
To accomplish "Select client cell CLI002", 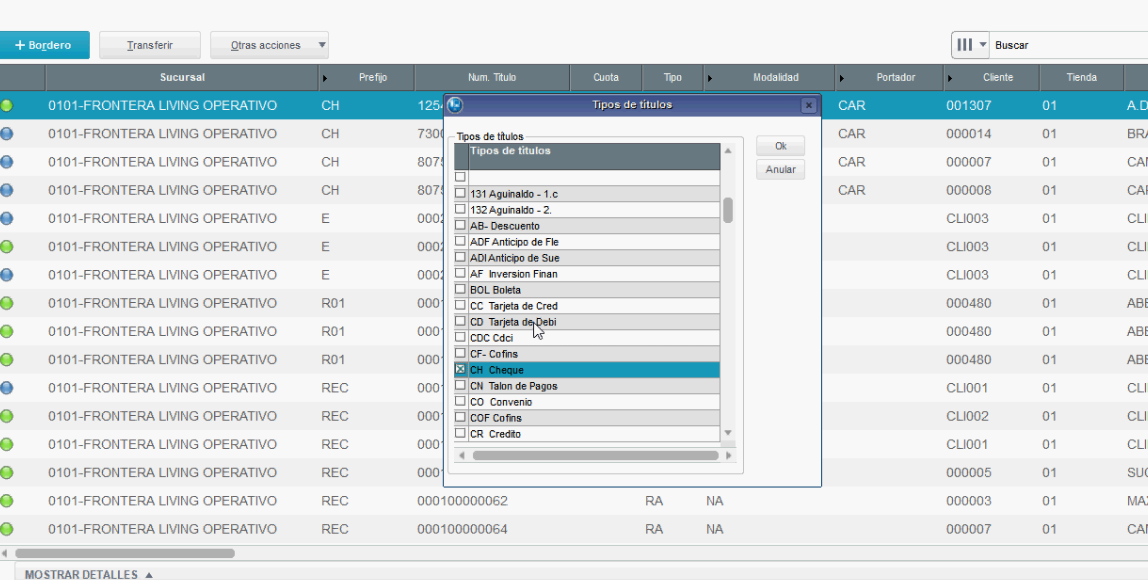I will tap(967, 416).
